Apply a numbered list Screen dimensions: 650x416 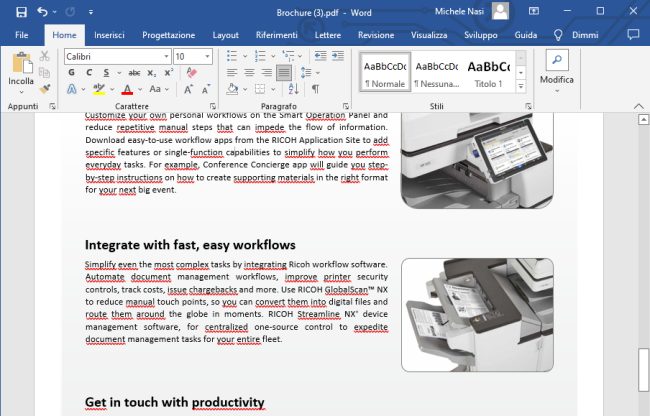pos(260,56)
